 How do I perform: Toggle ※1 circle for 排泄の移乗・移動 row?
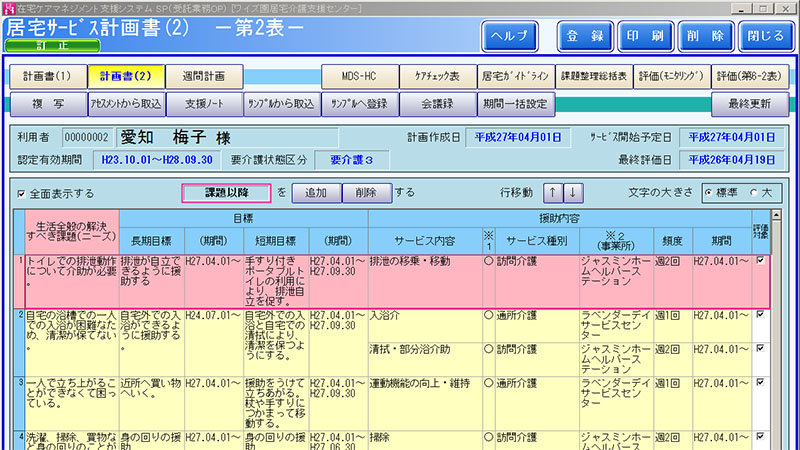[x=488, y=261]
